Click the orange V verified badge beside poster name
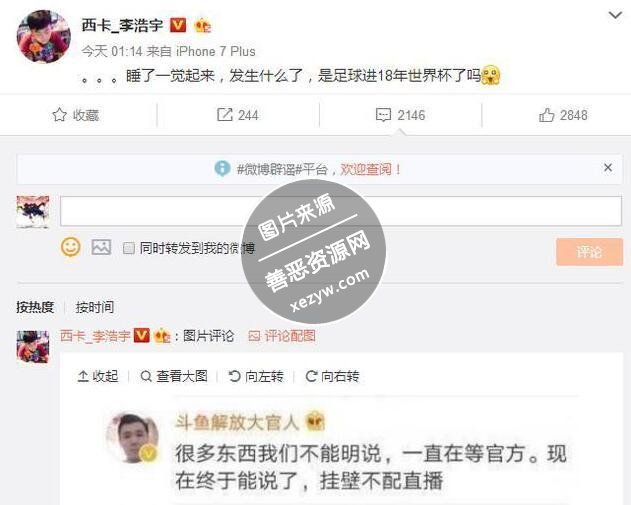The width and height of the screenshot is (631, 505). click(178, 25)
